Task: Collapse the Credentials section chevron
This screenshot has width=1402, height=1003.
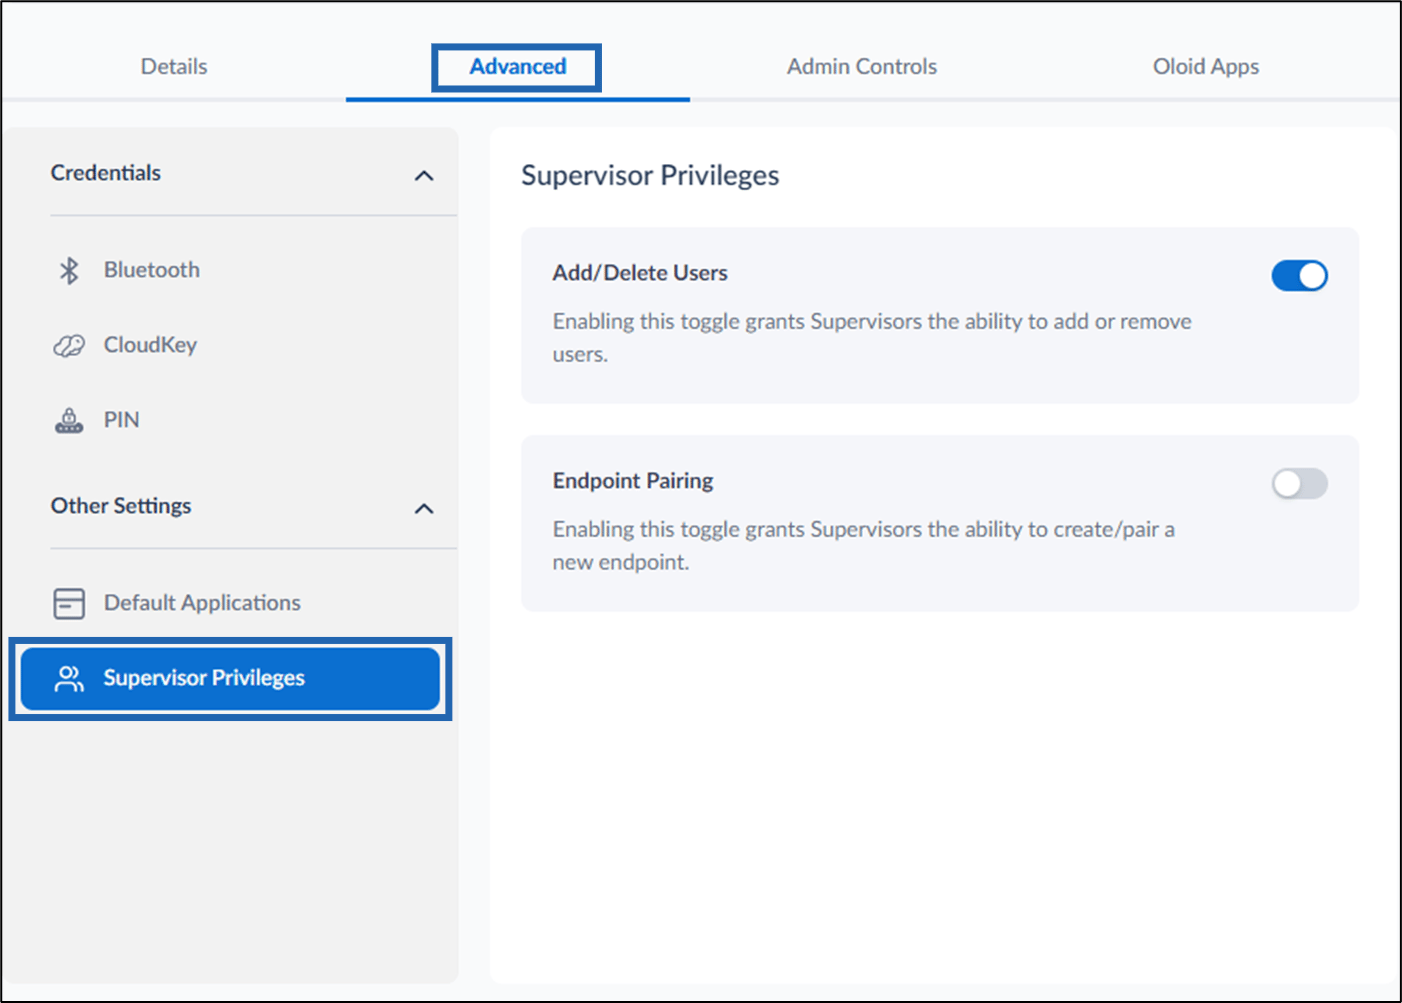Action: pos(424,176)
